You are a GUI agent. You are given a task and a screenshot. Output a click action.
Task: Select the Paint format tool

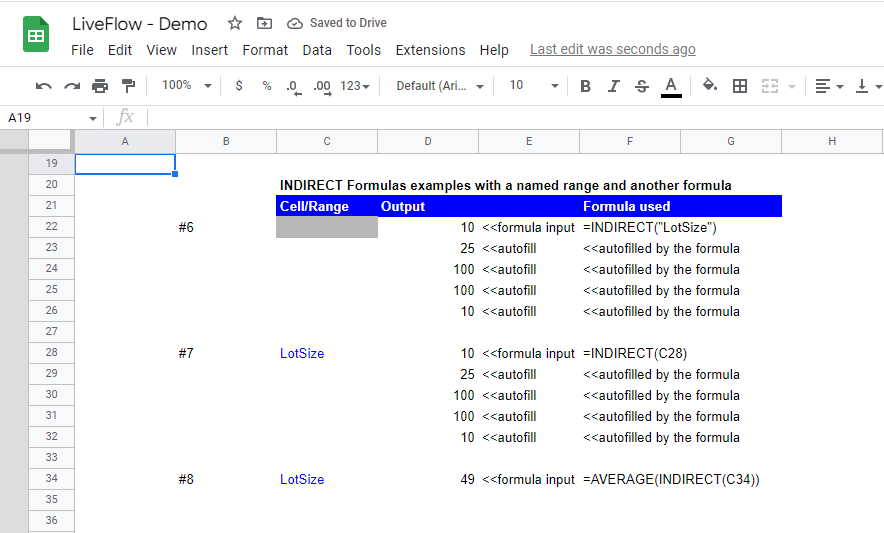[x=129, y=86]
